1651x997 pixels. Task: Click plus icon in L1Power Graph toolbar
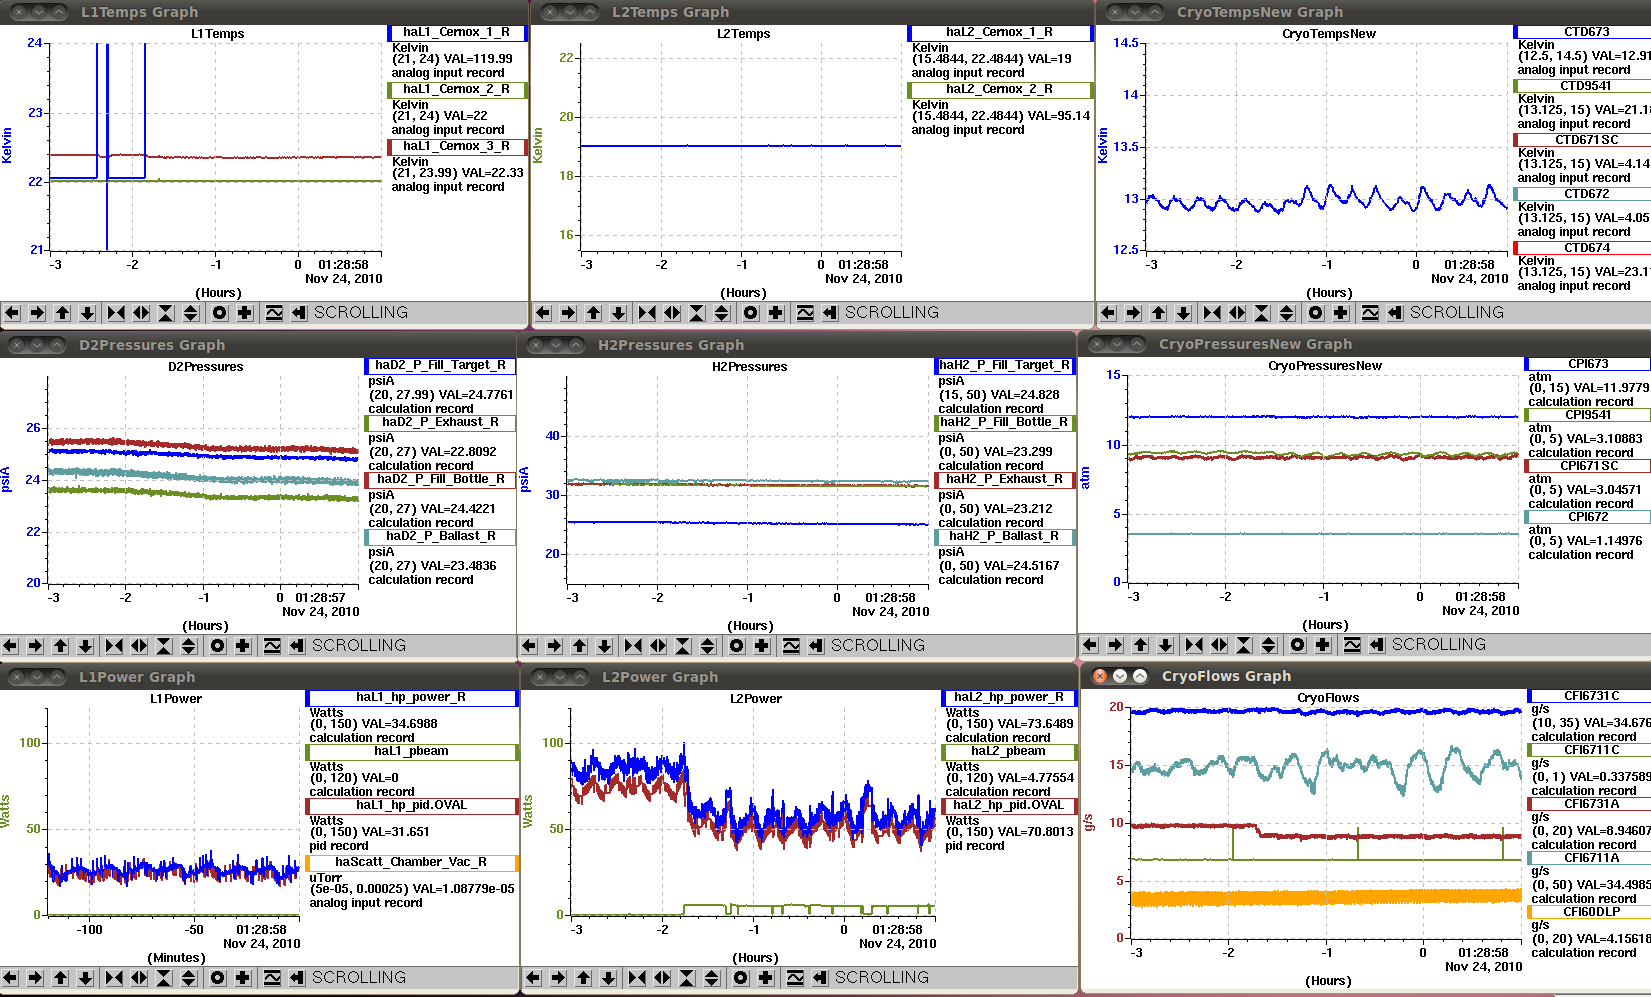click(243, 978)
